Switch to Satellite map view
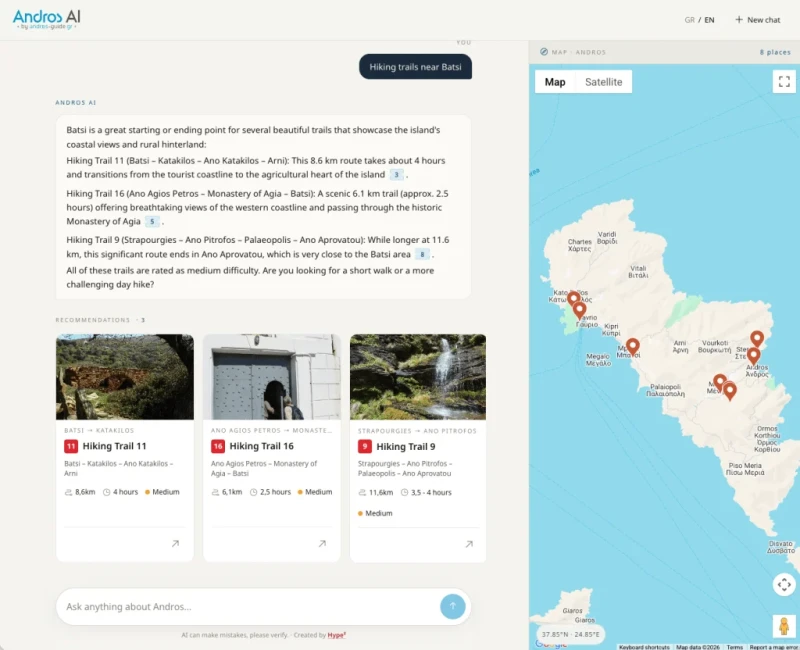The width and height of the screenshot is (800, 650). tap(604, 82)
